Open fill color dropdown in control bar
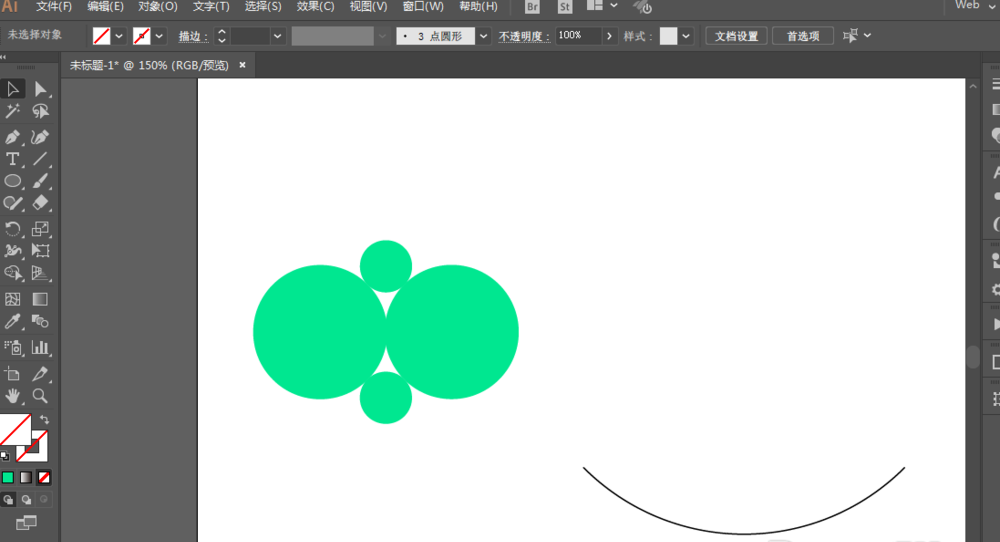 (x=119, y=36)
